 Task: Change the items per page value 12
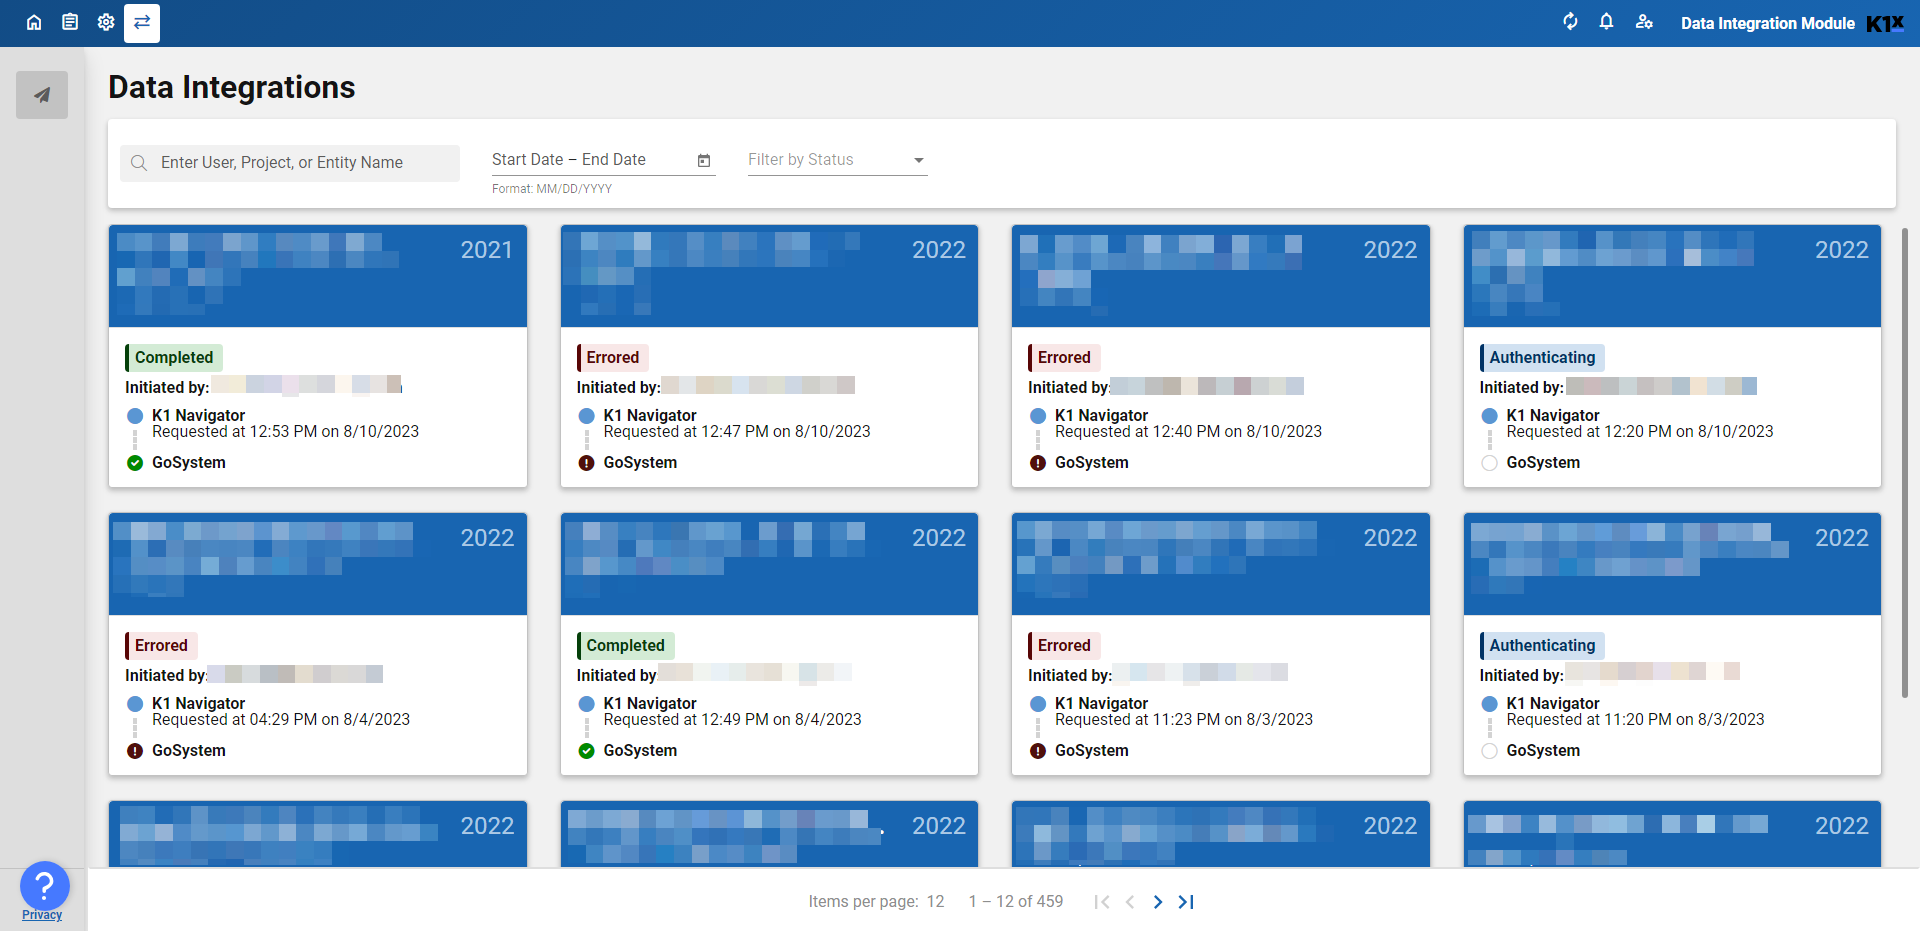coord(935,901)
